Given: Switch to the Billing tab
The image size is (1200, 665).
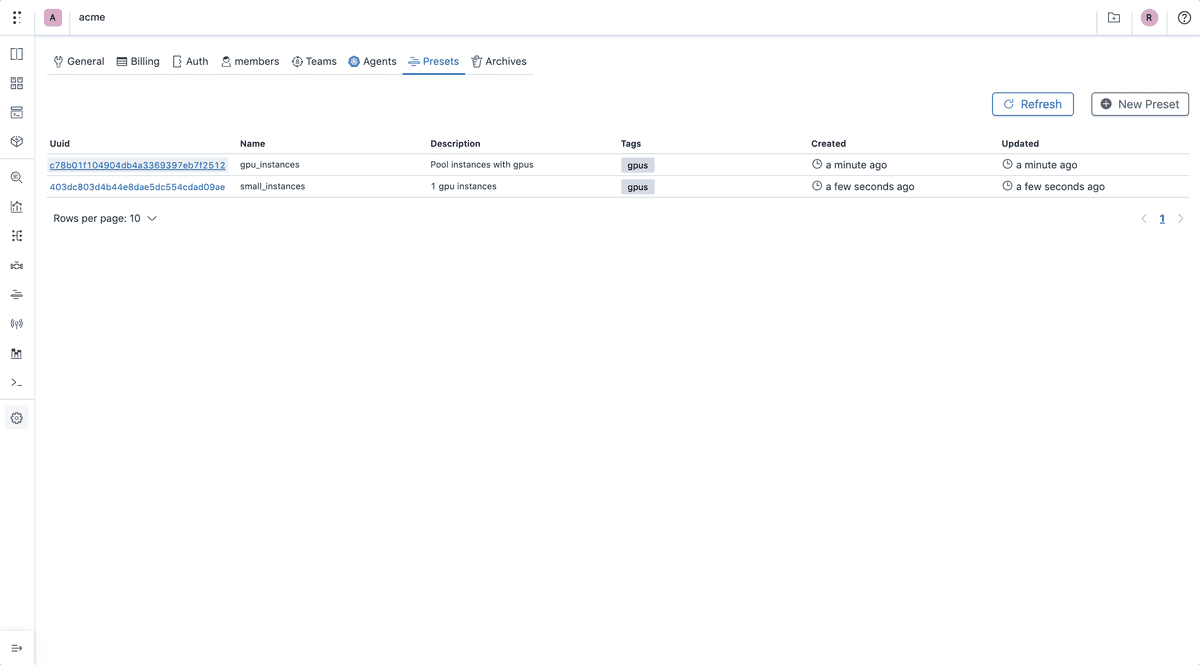Looking at the screenshot, I should (x=138, y=61).
